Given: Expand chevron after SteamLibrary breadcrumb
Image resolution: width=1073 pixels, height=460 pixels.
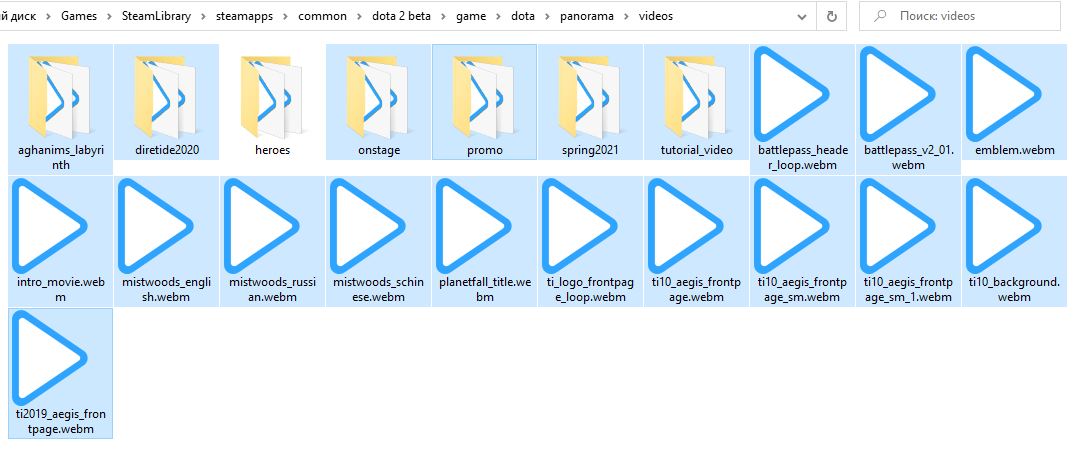Looking at the screenshot, I should 202,16.
